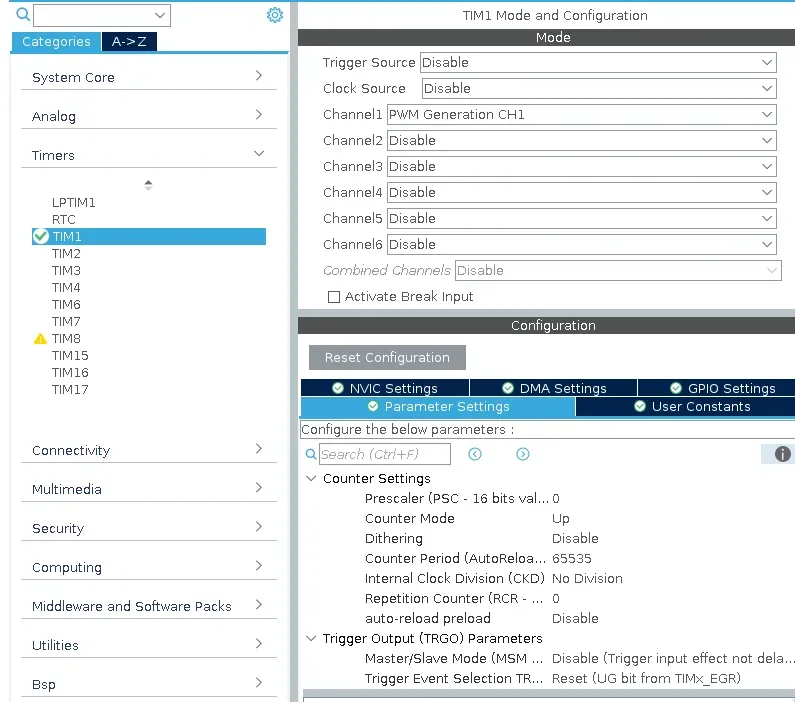Select TIM2 in the timers list
This screenshot has width=795, height=702.
point(66,253)
